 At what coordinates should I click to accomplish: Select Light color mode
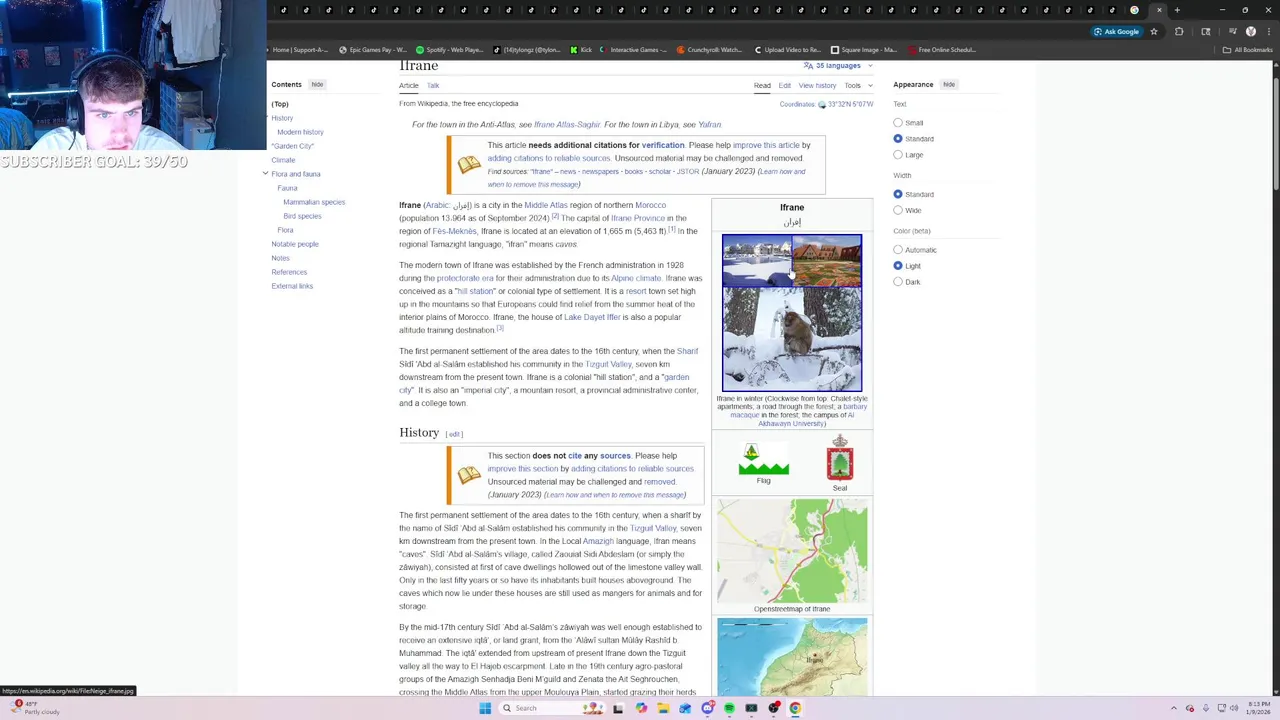click(x=898, y=266)
